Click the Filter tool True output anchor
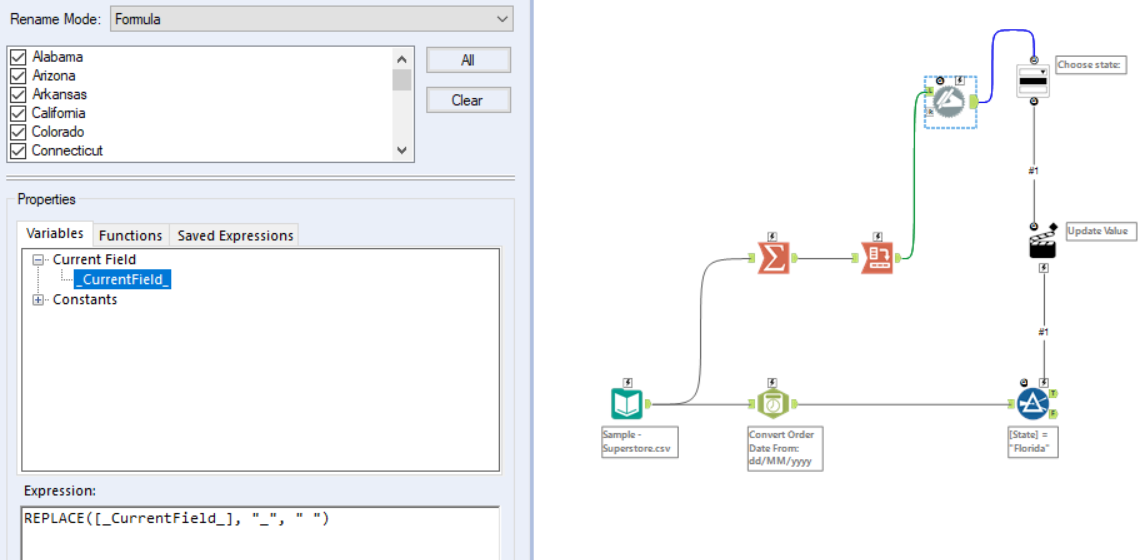The image size is (1147, 560). (1053, 393)
